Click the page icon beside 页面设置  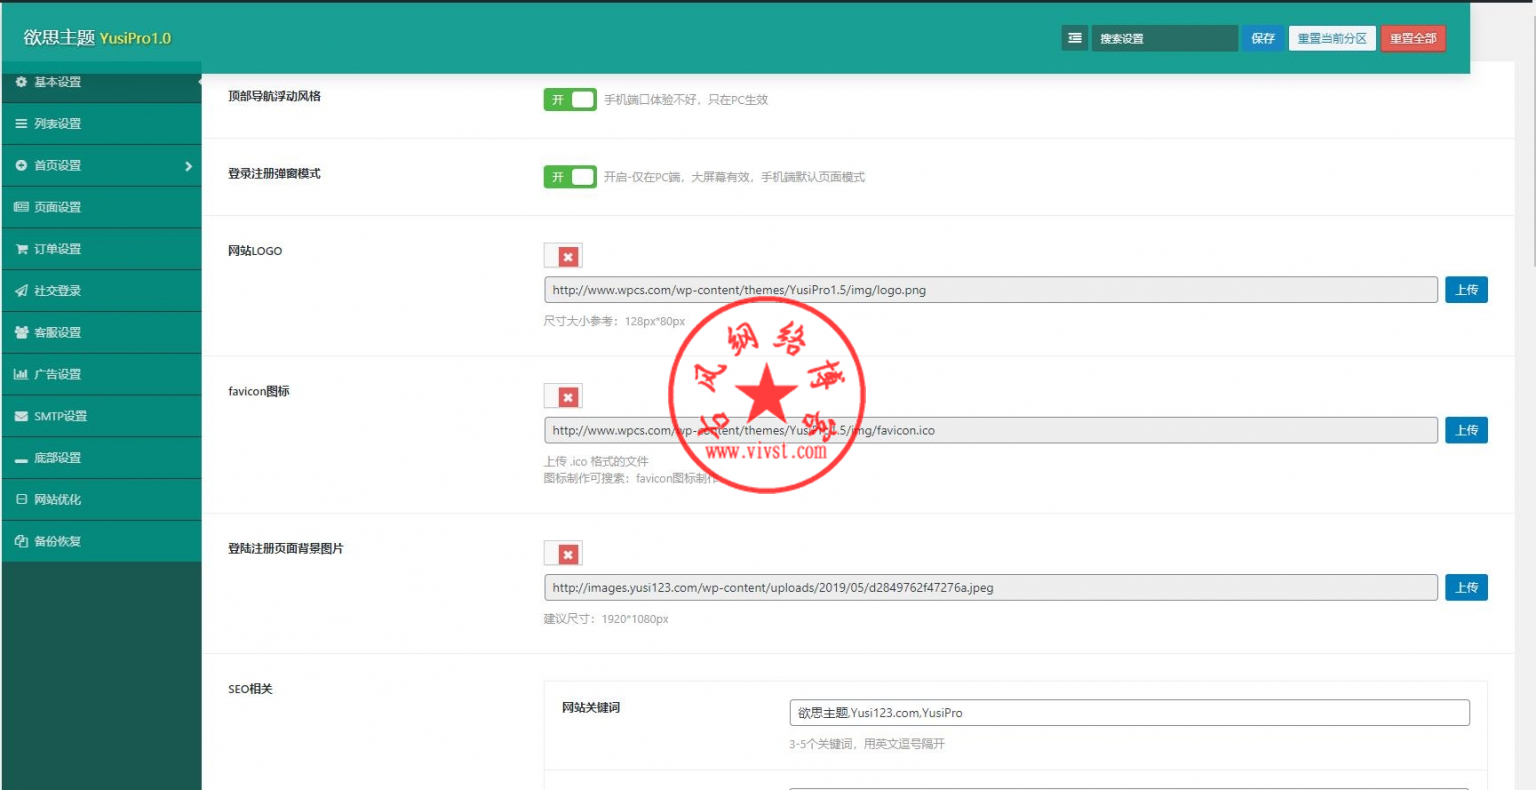tap(21, 207)
